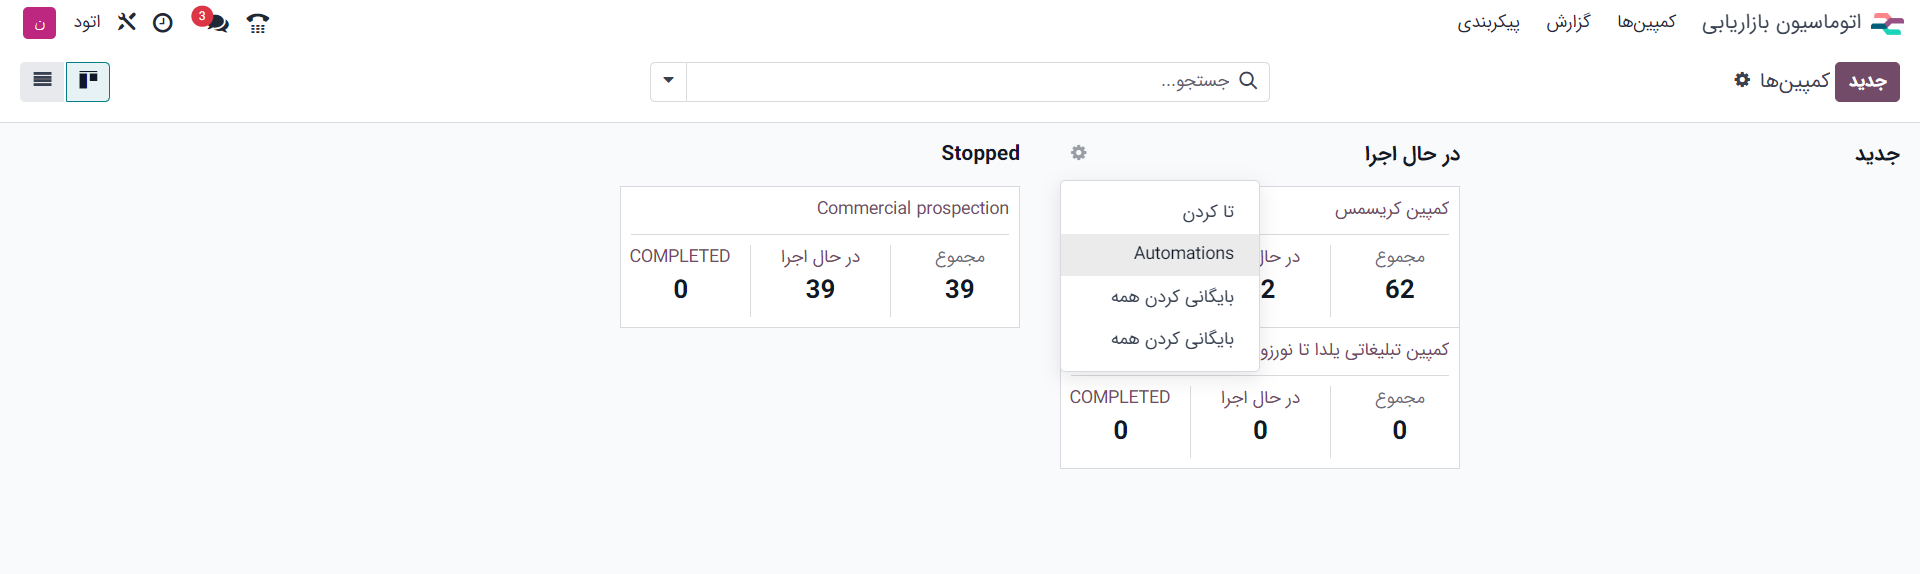
Task: Open the کمپین‌ها top menu
Action: pos(1646,22)
